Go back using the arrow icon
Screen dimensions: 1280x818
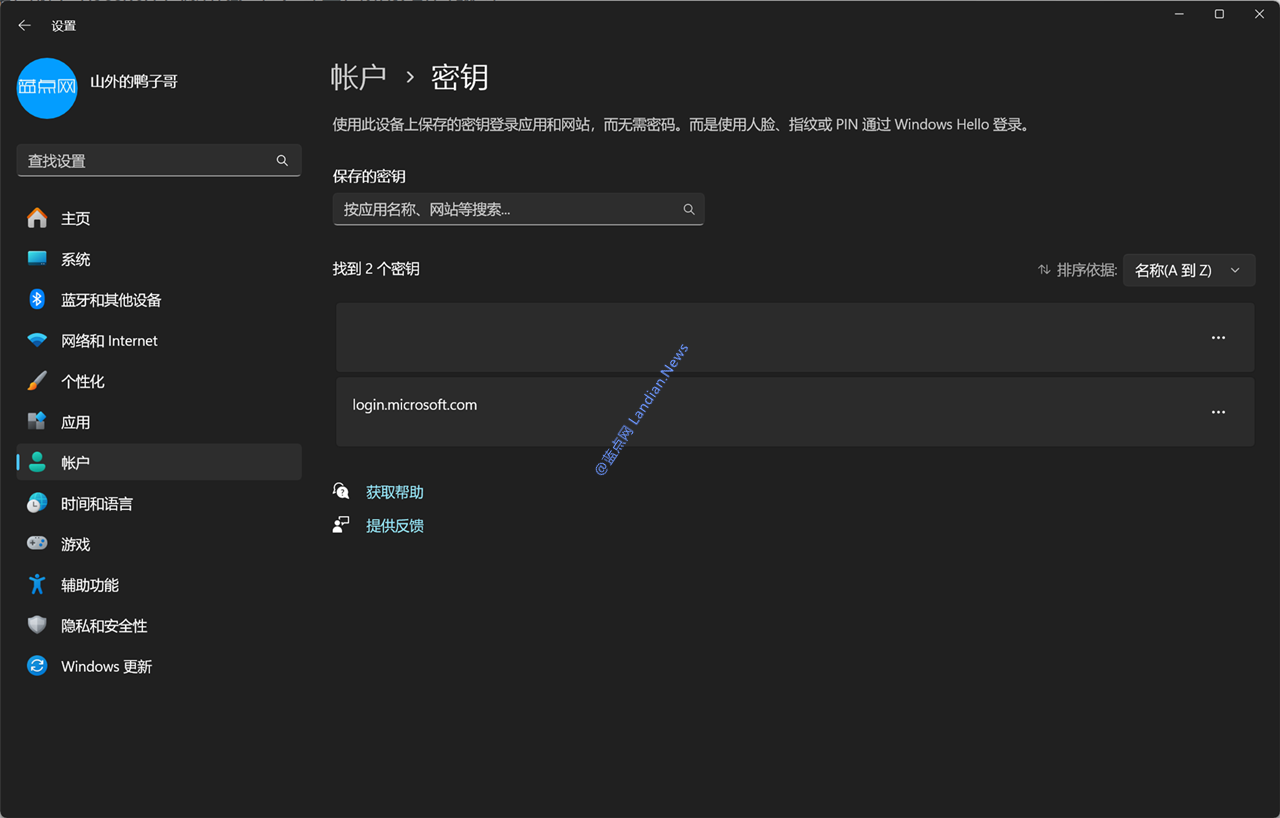click(x=25, y=25)
